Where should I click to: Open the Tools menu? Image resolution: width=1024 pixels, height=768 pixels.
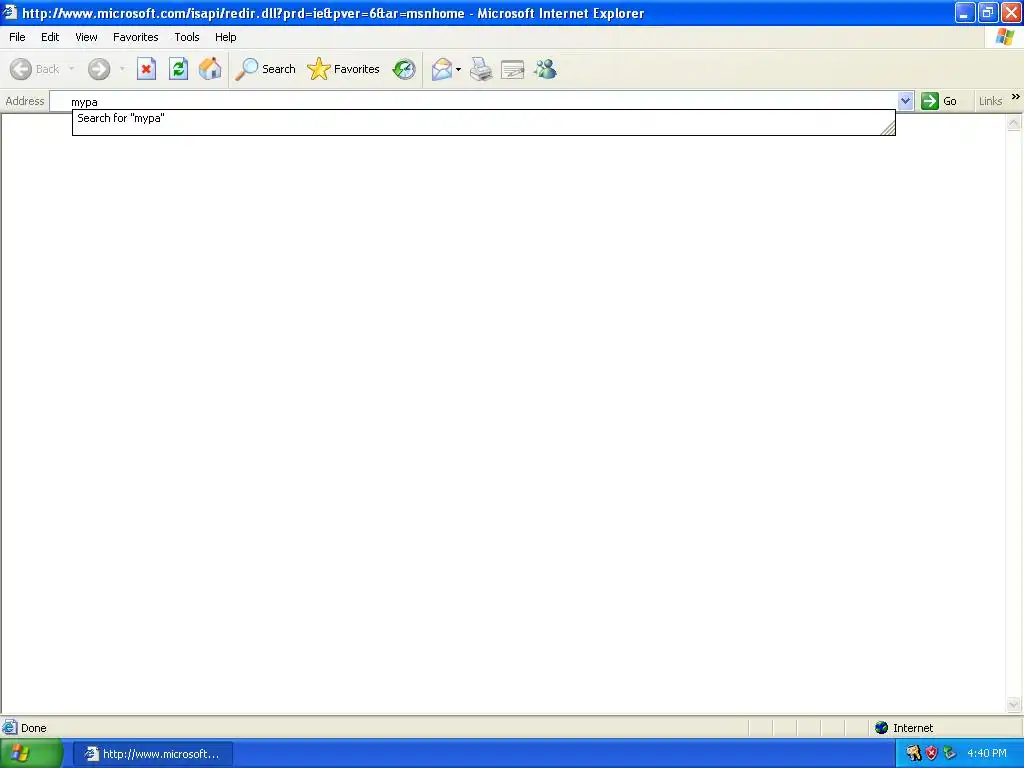[187, 37]
